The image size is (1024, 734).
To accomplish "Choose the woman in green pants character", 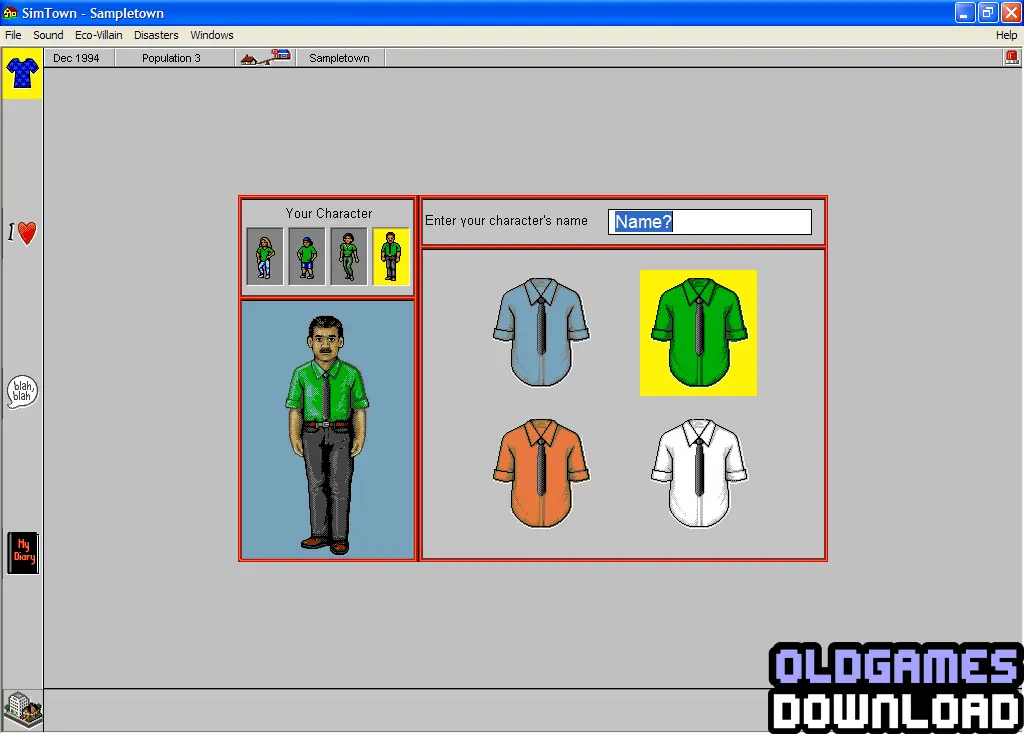I will (348, 257).
